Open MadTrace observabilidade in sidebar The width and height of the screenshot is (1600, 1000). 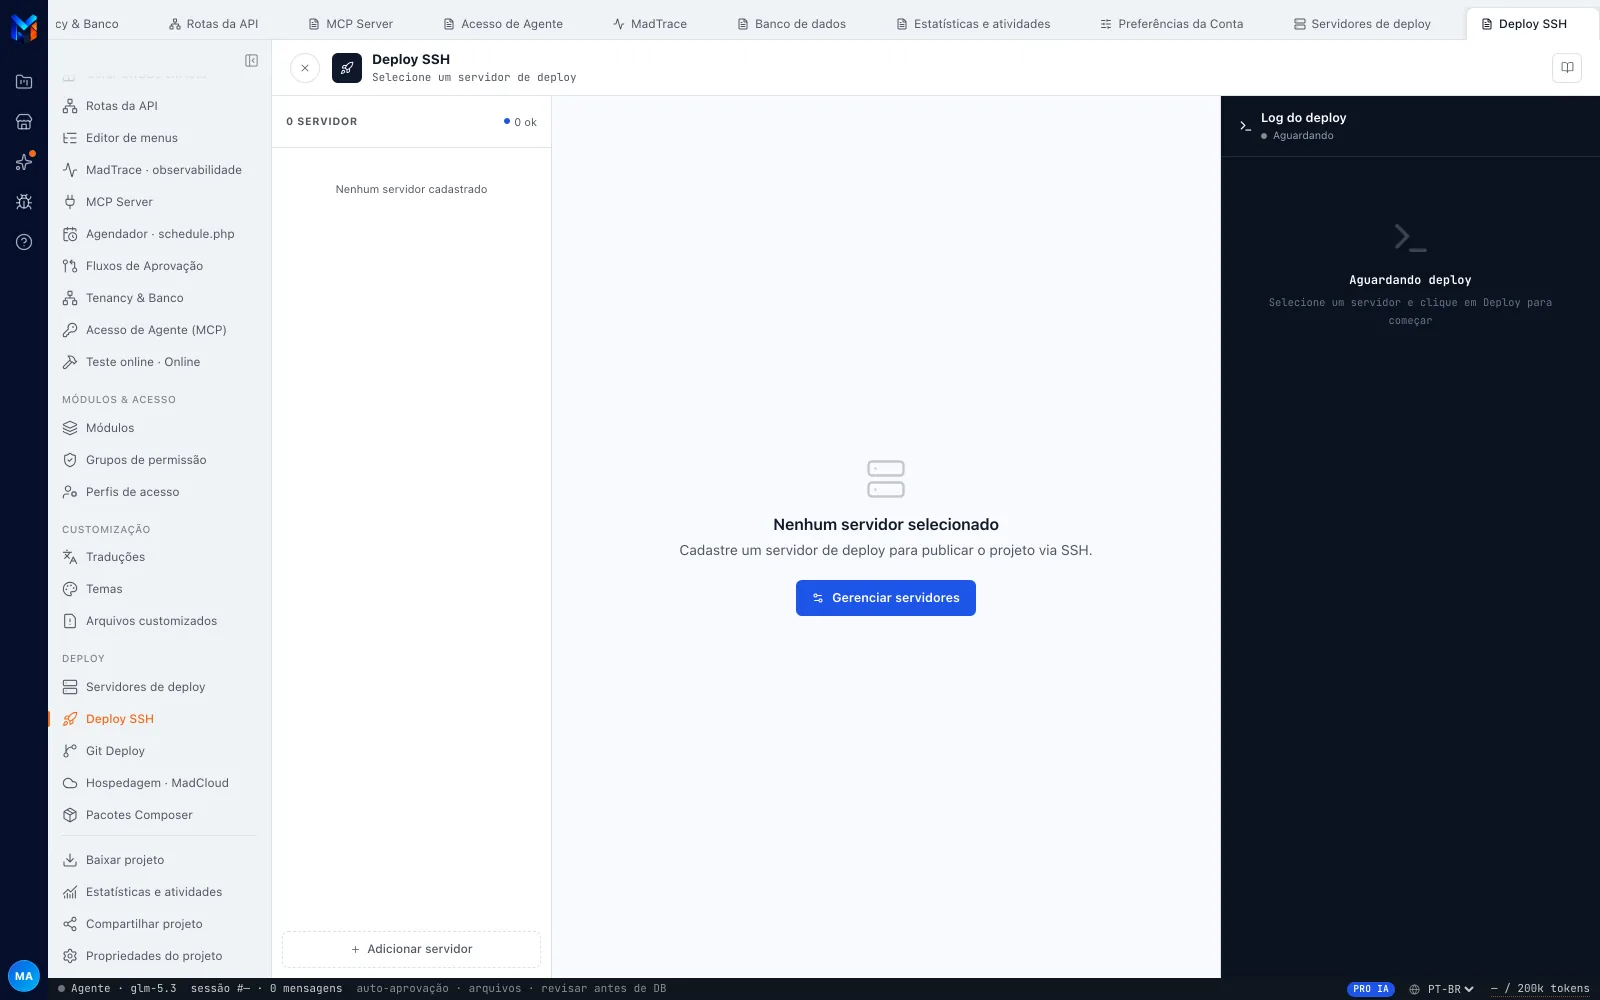click(159, 170)
